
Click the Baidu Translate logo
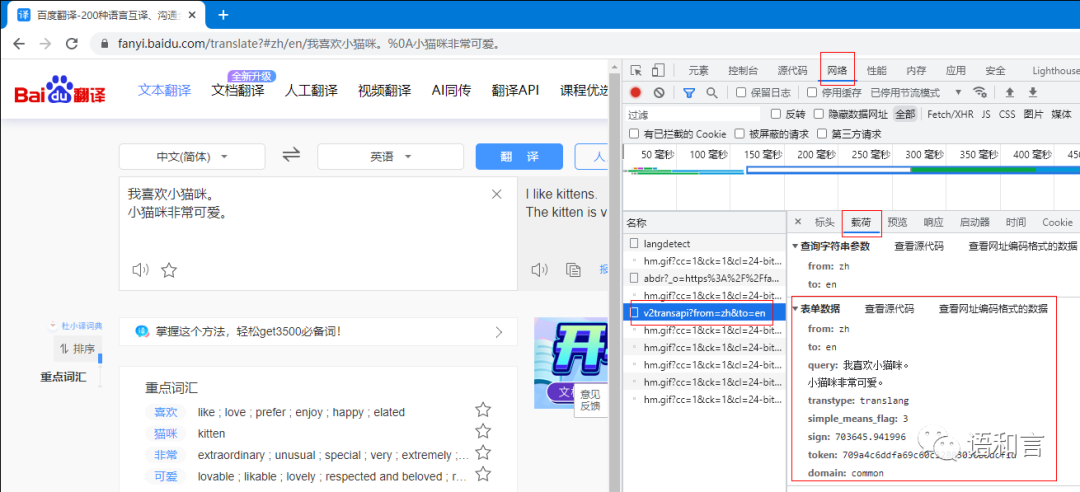[x=61, y=90]
